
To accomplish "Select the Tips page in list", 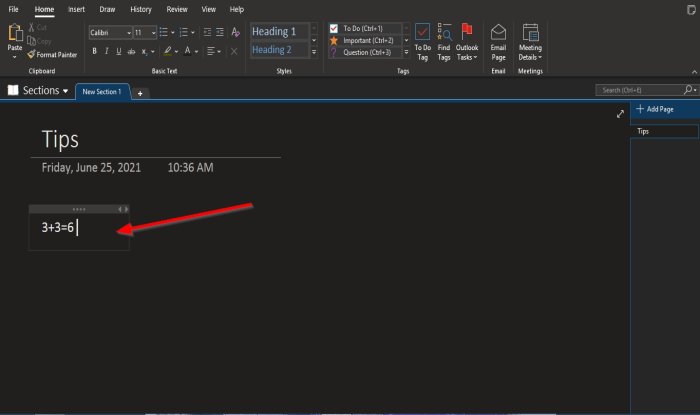I will [x=664, y=131].
